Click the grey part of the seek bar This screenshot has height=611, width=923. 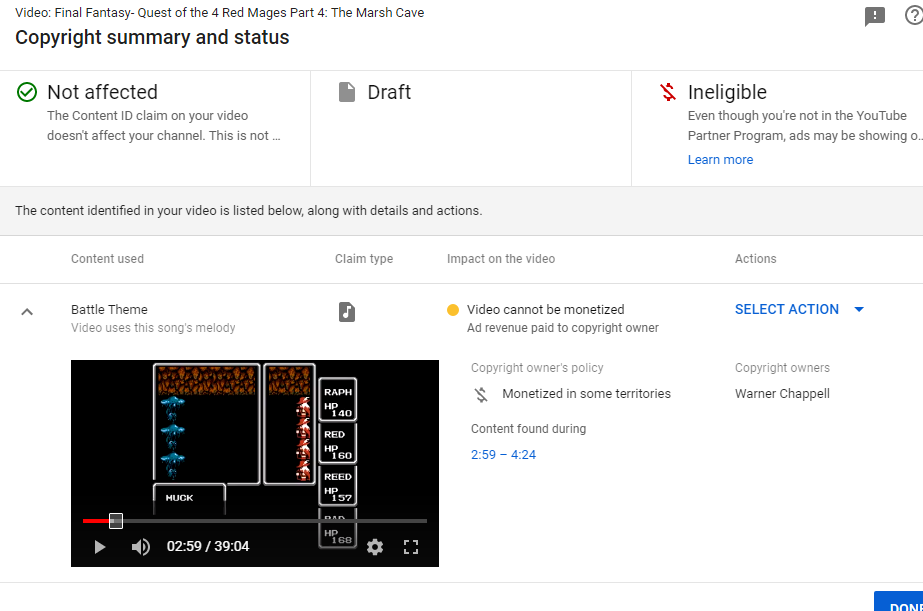coord(274,521)
